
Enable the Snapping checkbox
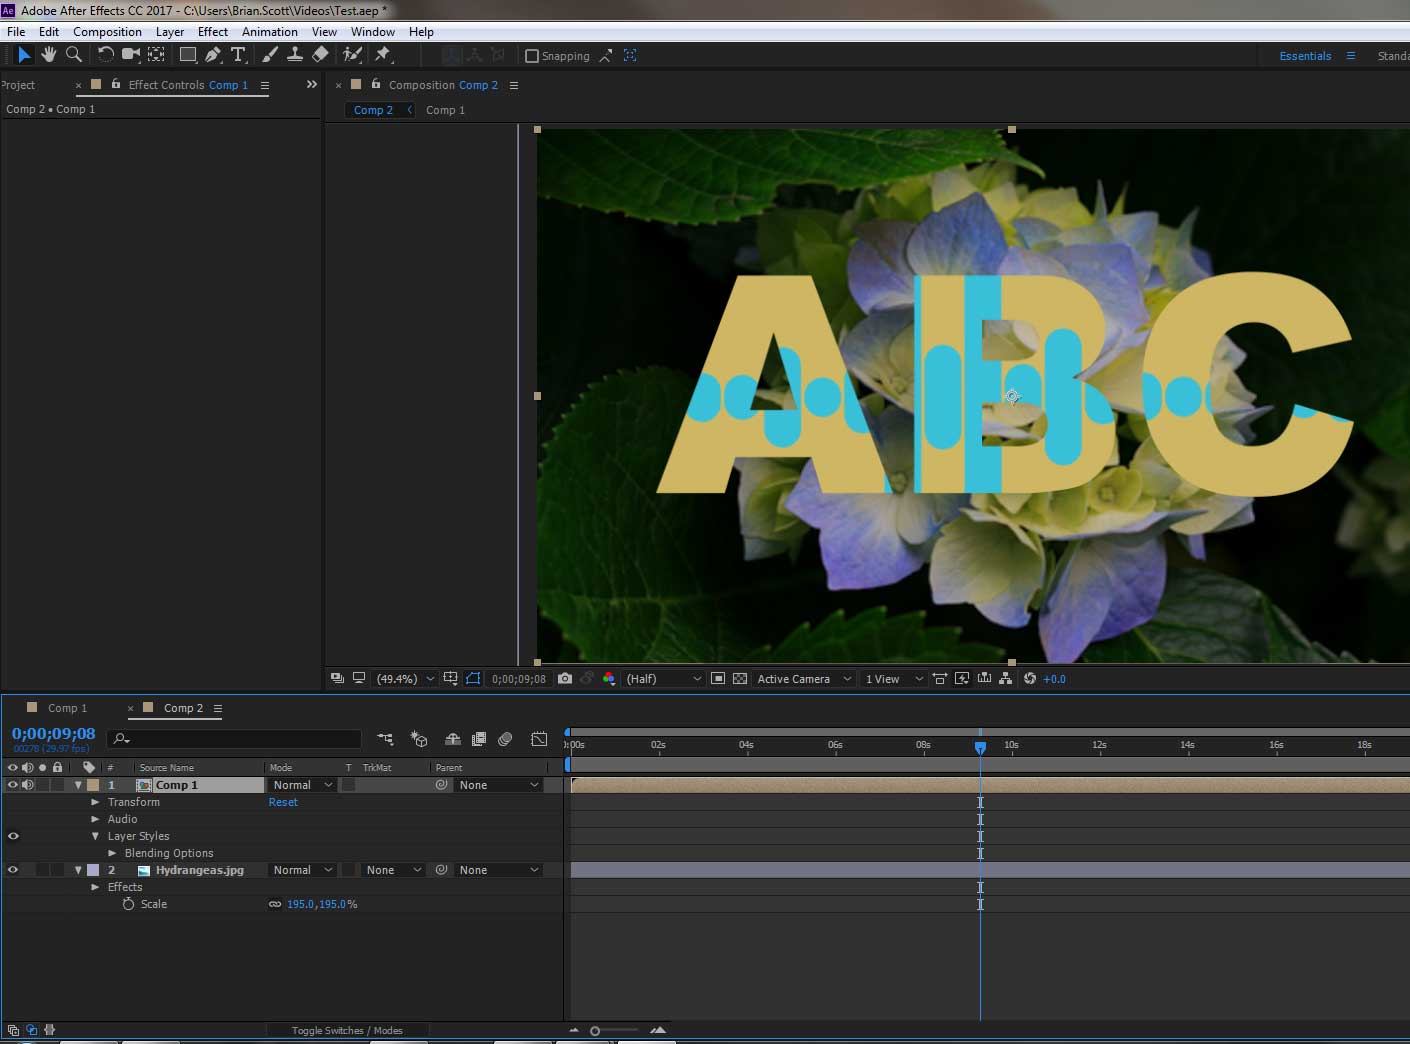pos(532,56)
